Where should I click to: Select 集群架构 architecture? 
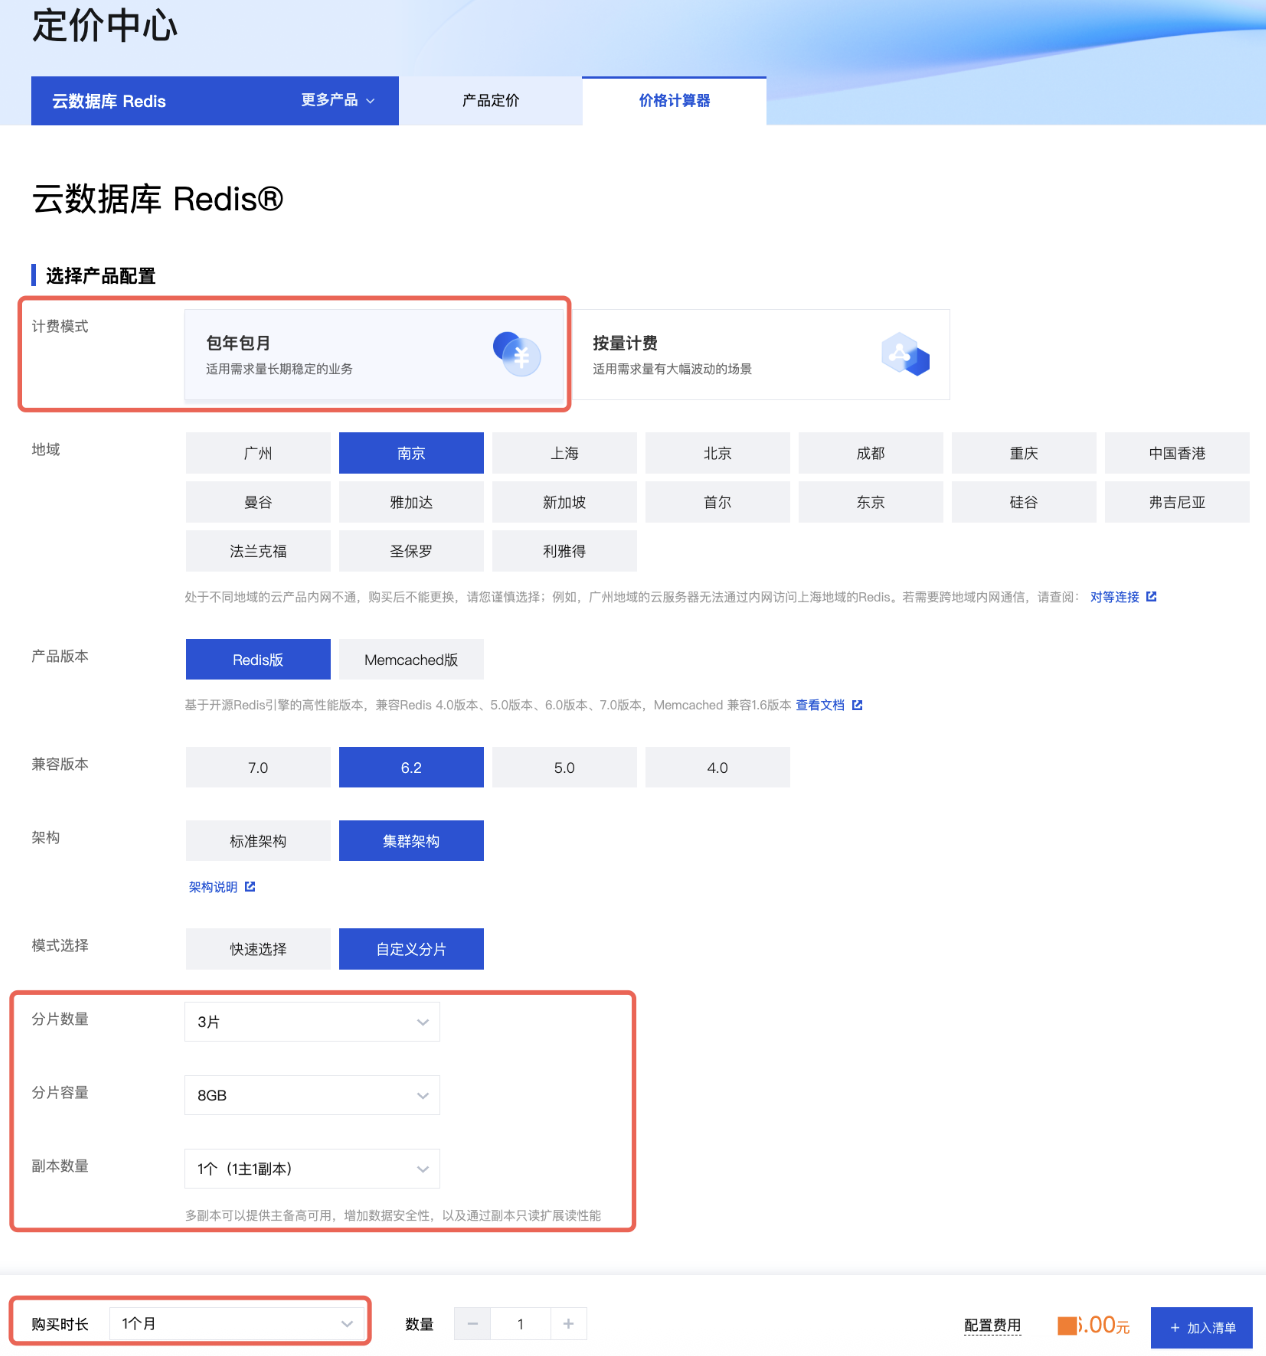(x=411, y=841)
